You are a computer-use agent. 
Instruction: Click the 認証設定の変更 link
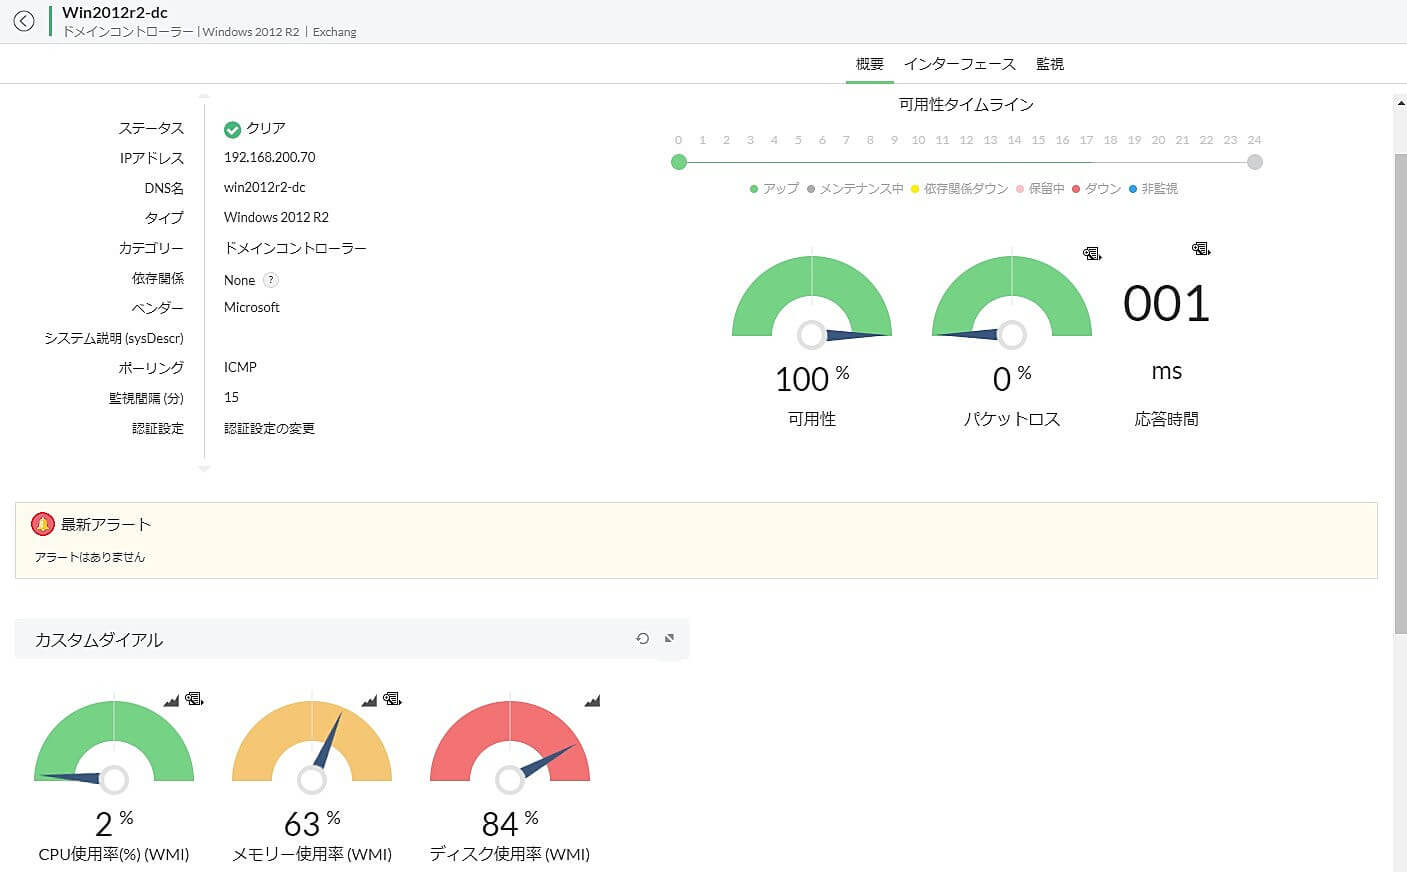(x=269, y=427)
